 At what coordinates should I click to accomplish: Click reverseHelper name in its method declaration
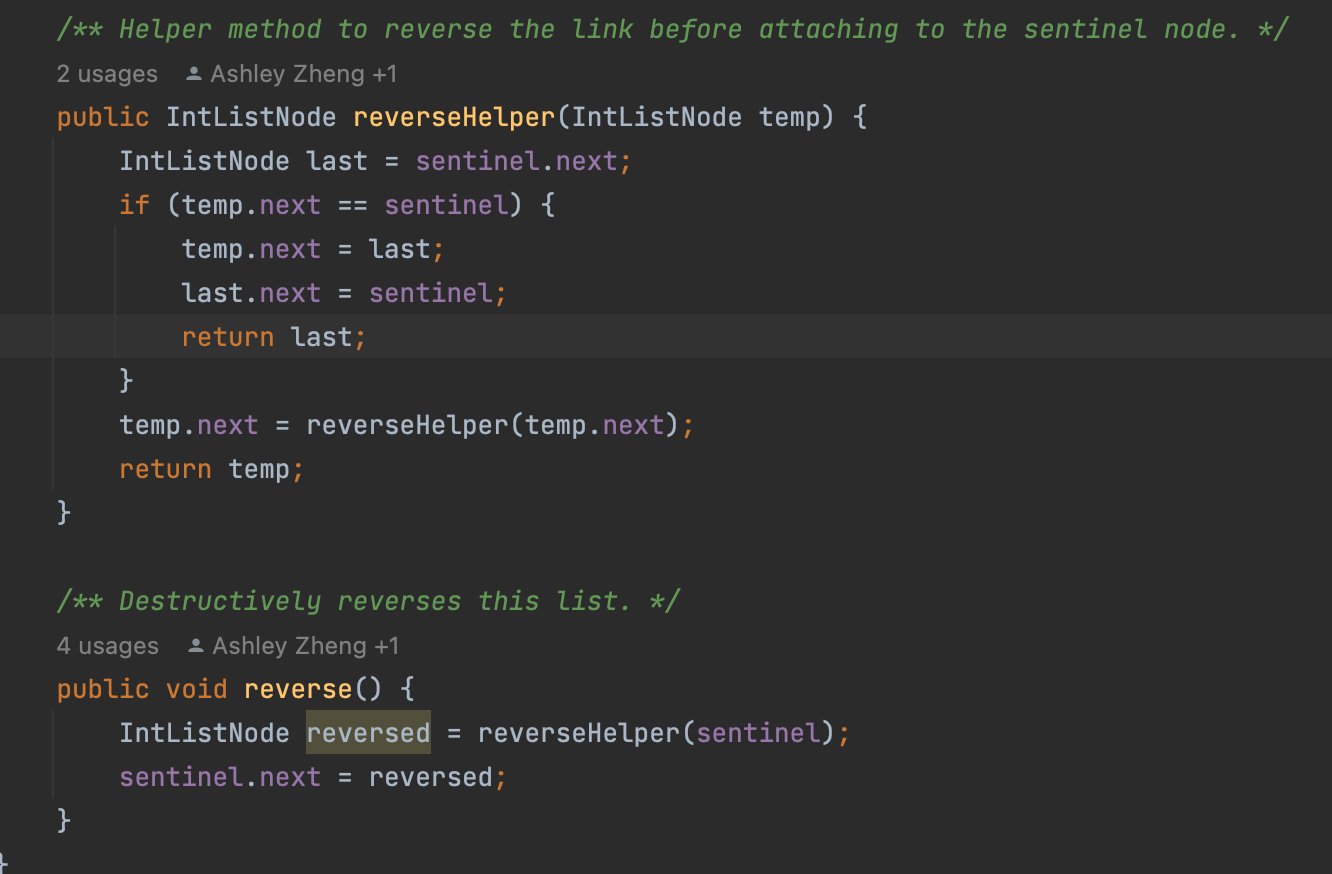(x=453, y=117)
